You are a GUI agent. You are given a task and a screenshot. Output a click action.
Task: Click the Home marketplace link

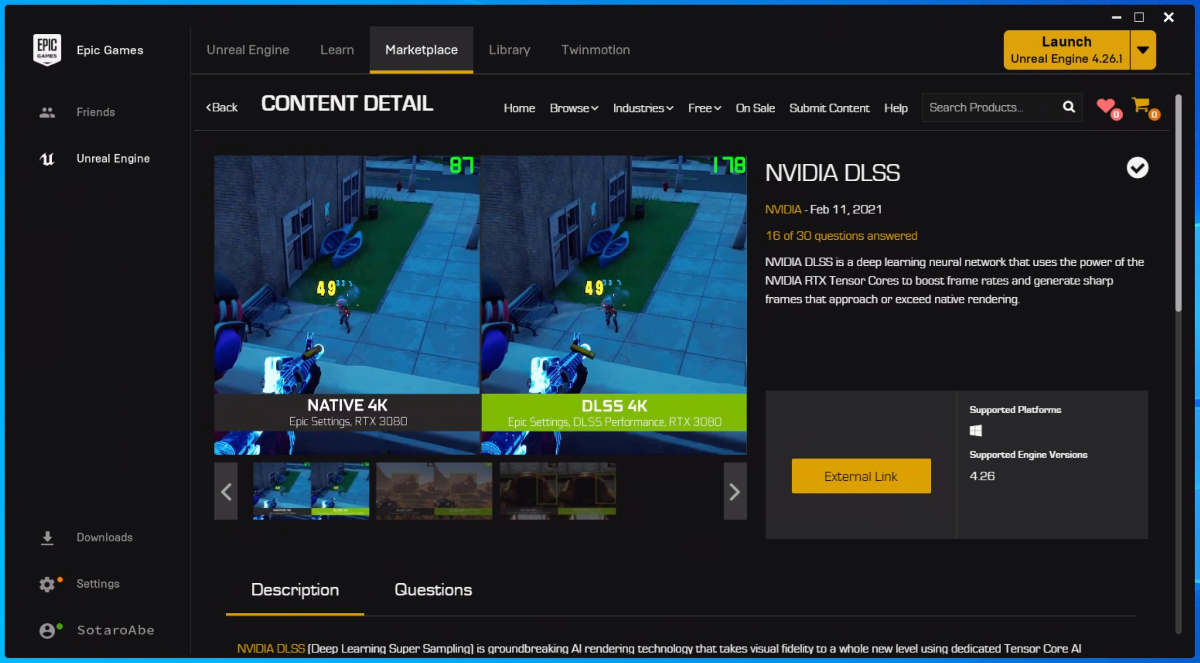(519, 108)
